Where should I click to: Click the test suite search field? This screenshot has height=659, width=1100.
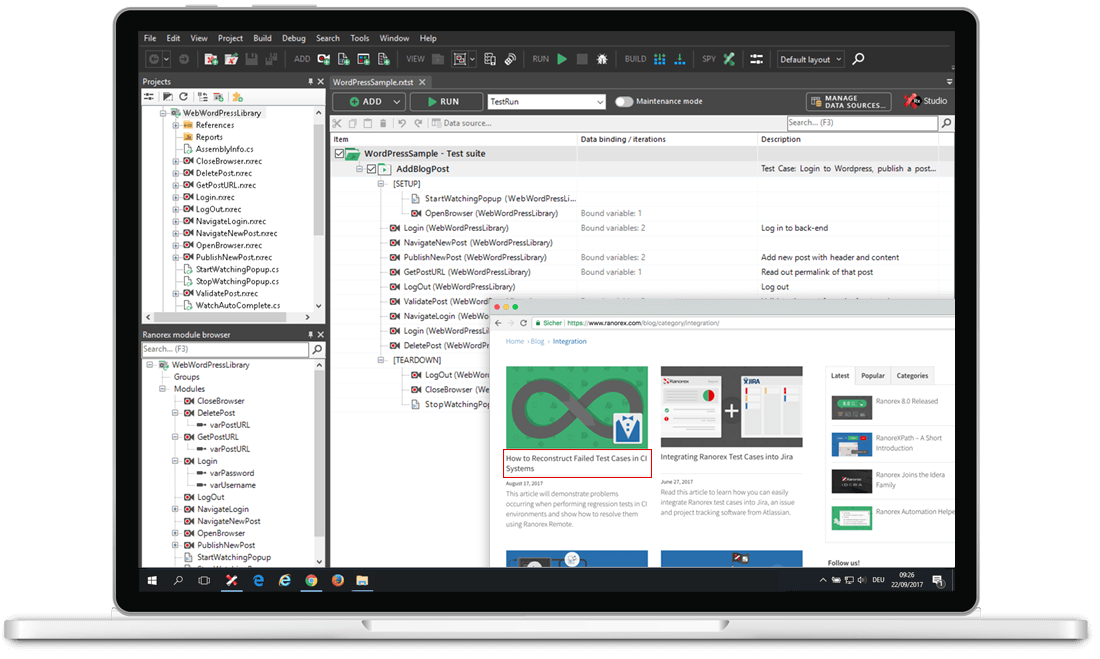coord(862,124)
